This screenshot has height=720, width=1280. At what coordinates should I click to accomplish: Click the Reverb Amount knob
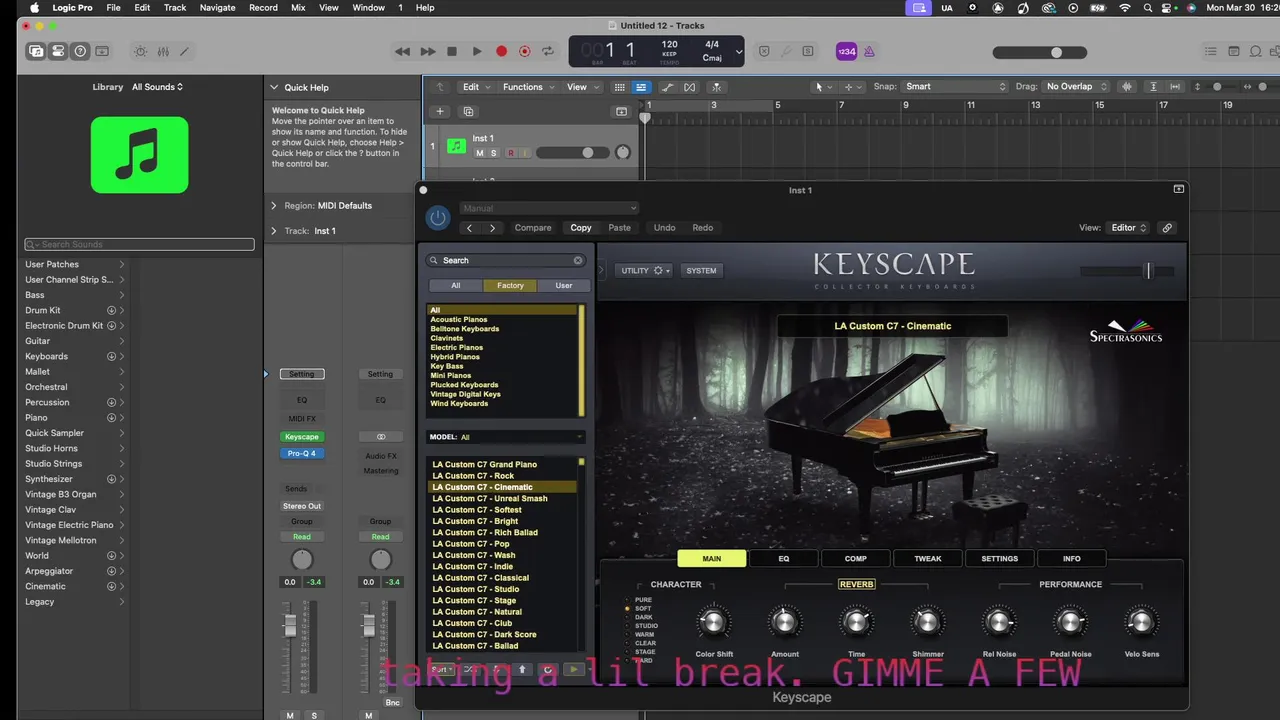[x=785, y=623]
